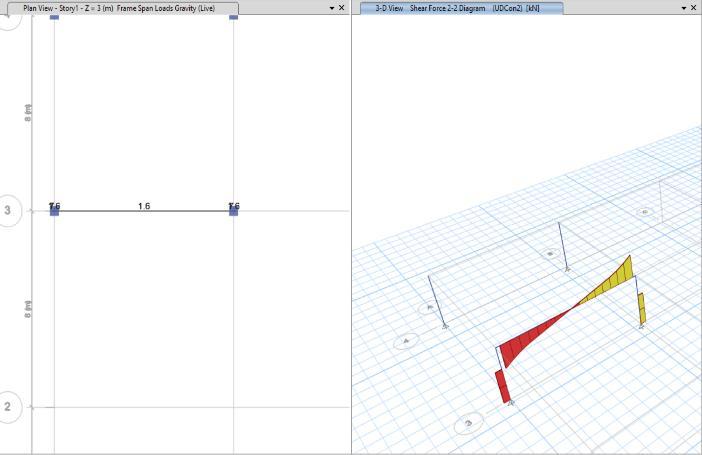Viewport: 702px width, 455px height.
Task: Select grid bubble 3 in the 3-D view
Action: pos(468,423)
